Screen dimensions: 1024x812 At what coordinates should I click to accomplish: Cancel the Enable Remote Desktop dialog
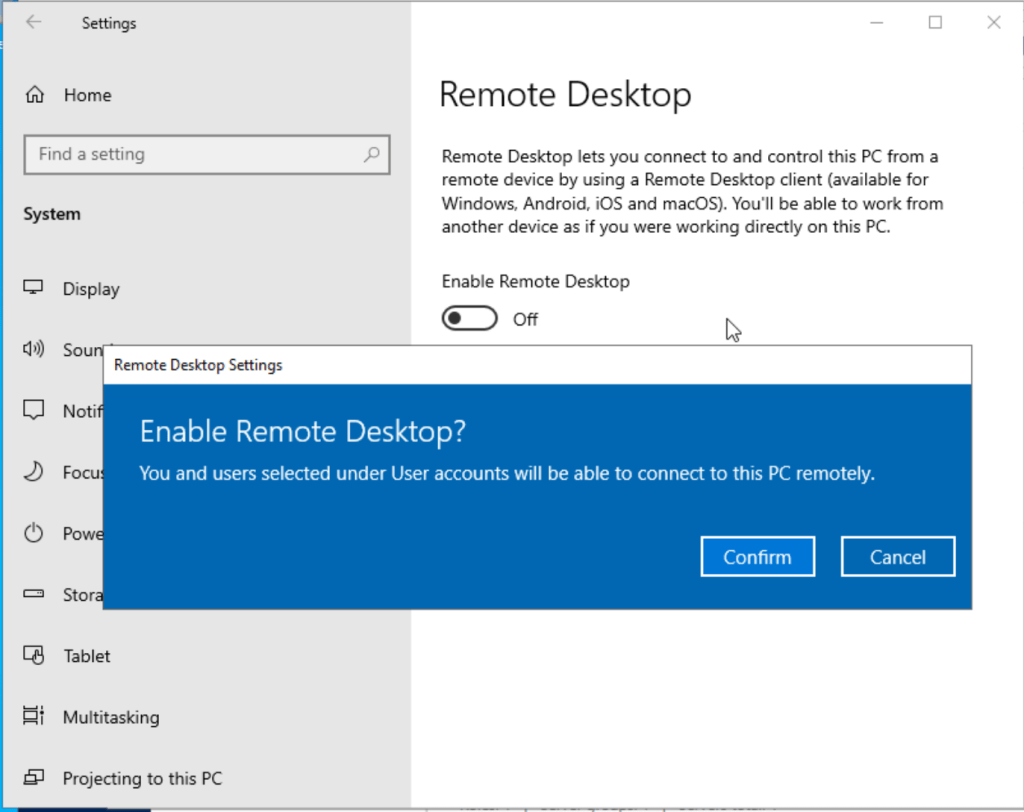tap(897, 557)
